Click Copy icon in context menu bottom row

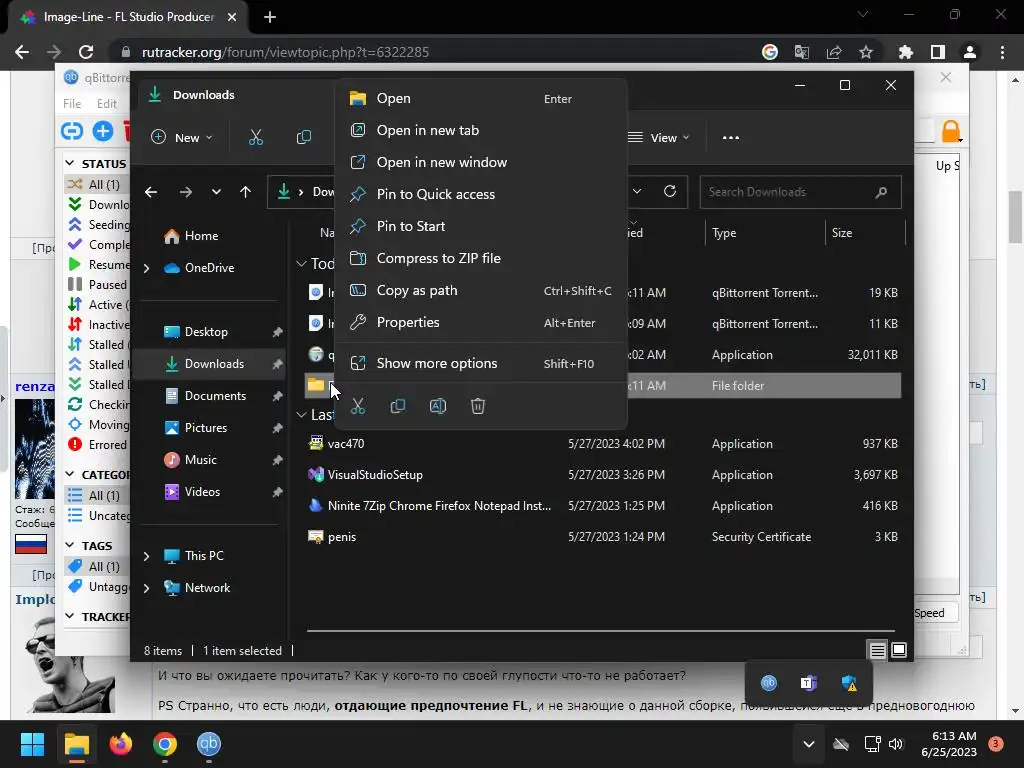(398, 406)
